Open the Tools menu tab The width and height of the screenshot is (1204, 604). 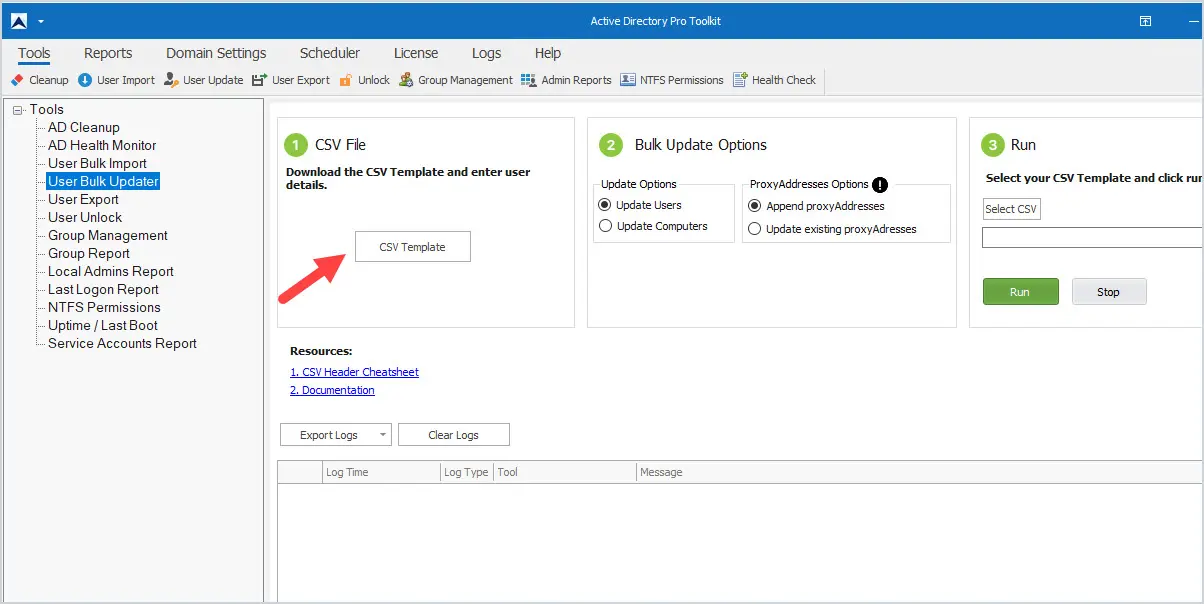coord(34,53)
